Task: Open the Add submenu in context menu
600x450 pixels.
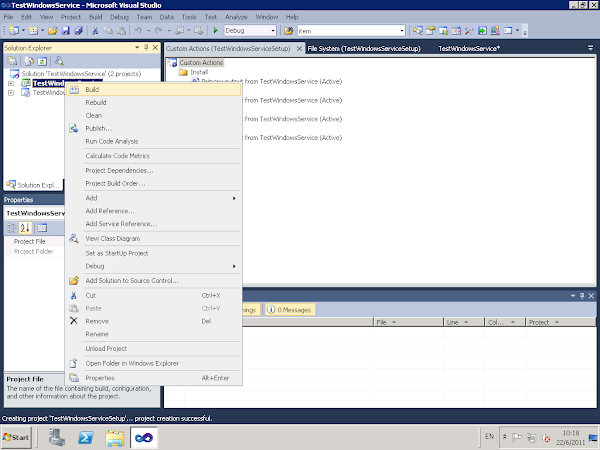Action: click(154, 198)
